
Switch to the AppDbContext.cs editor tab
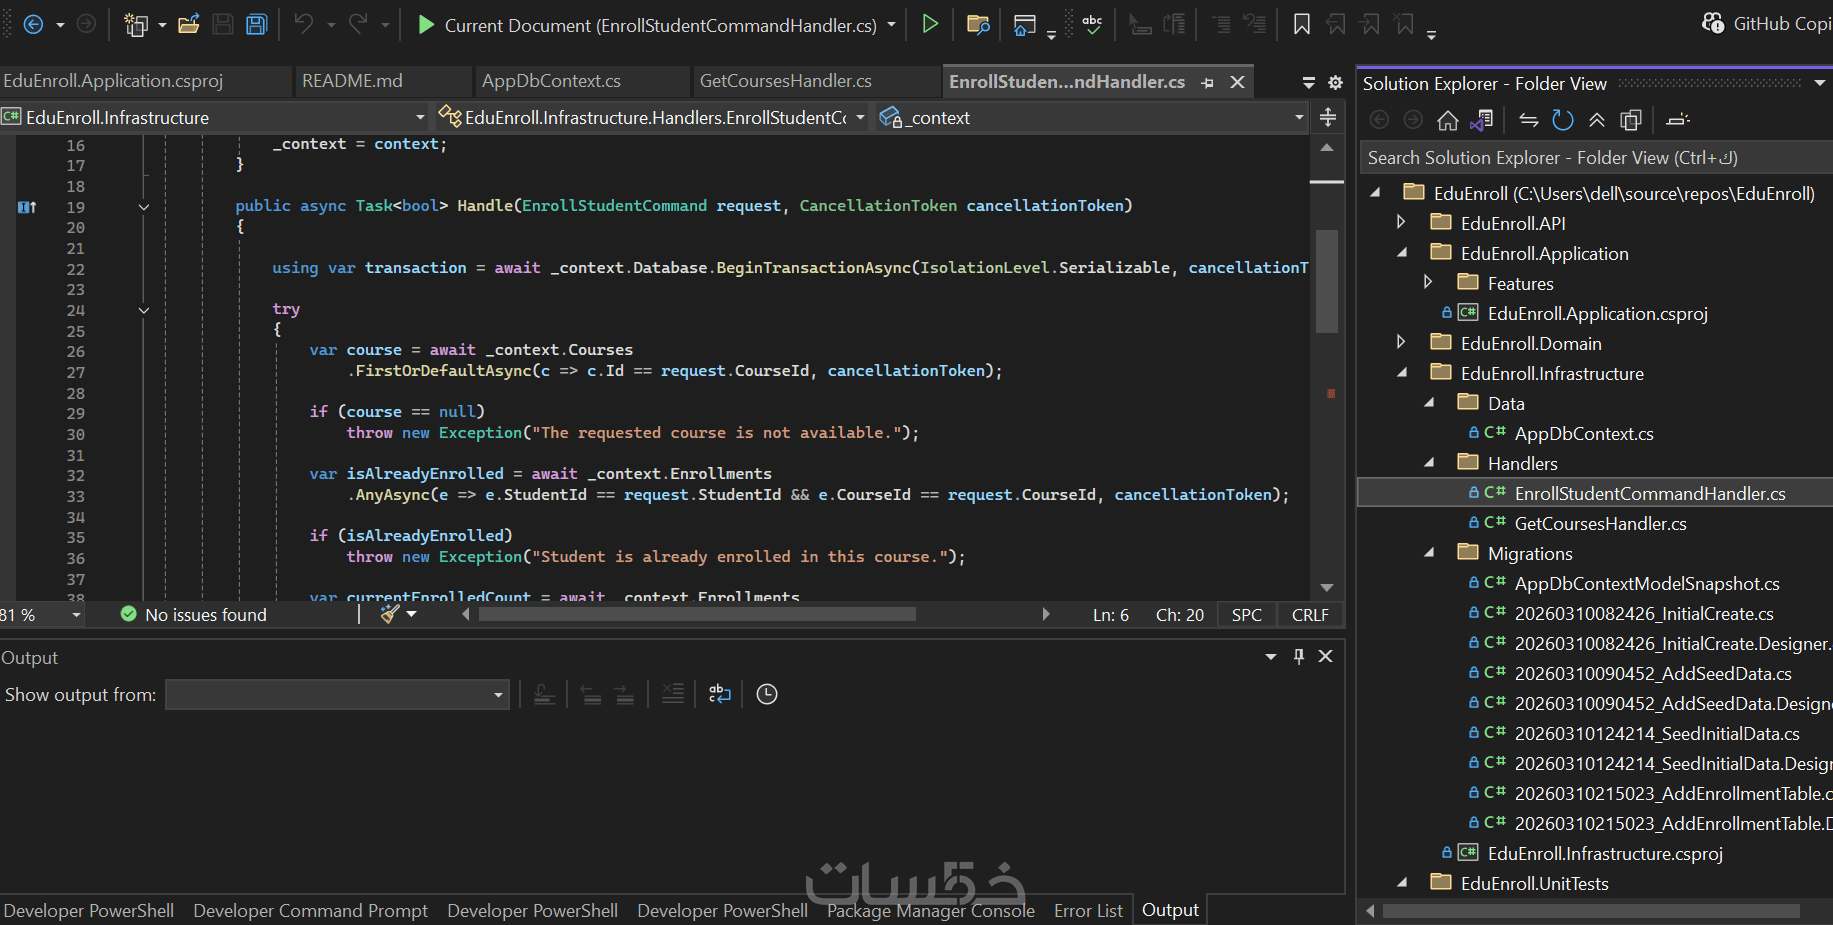(x=551, y=81)
